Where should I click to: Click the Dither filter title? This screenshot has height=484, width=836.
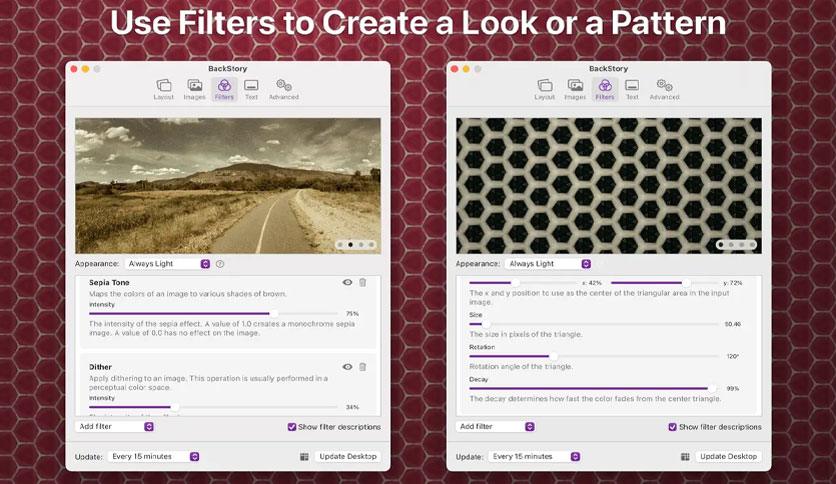pos(100,367)
